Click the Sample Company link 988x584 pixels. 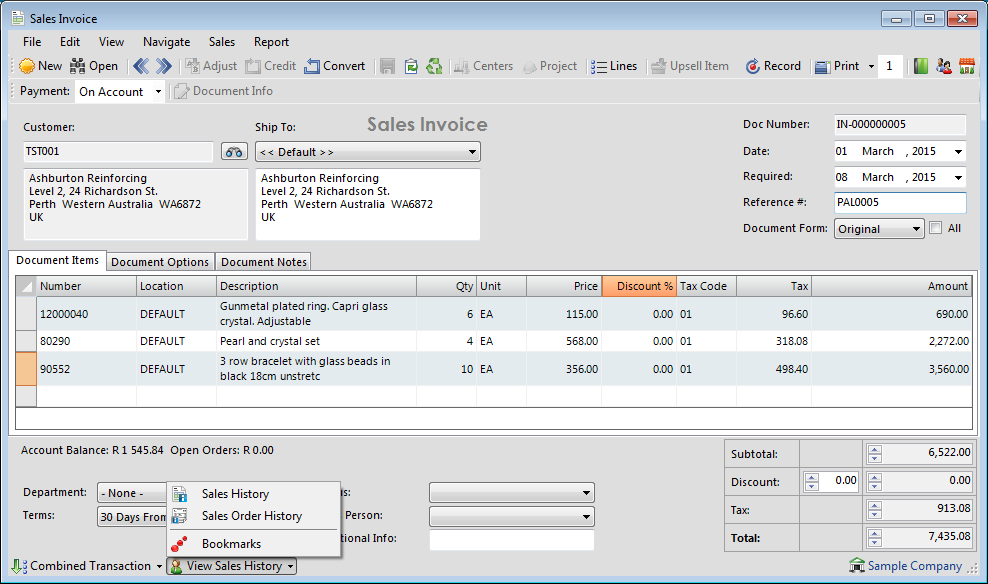pos(914,566)
